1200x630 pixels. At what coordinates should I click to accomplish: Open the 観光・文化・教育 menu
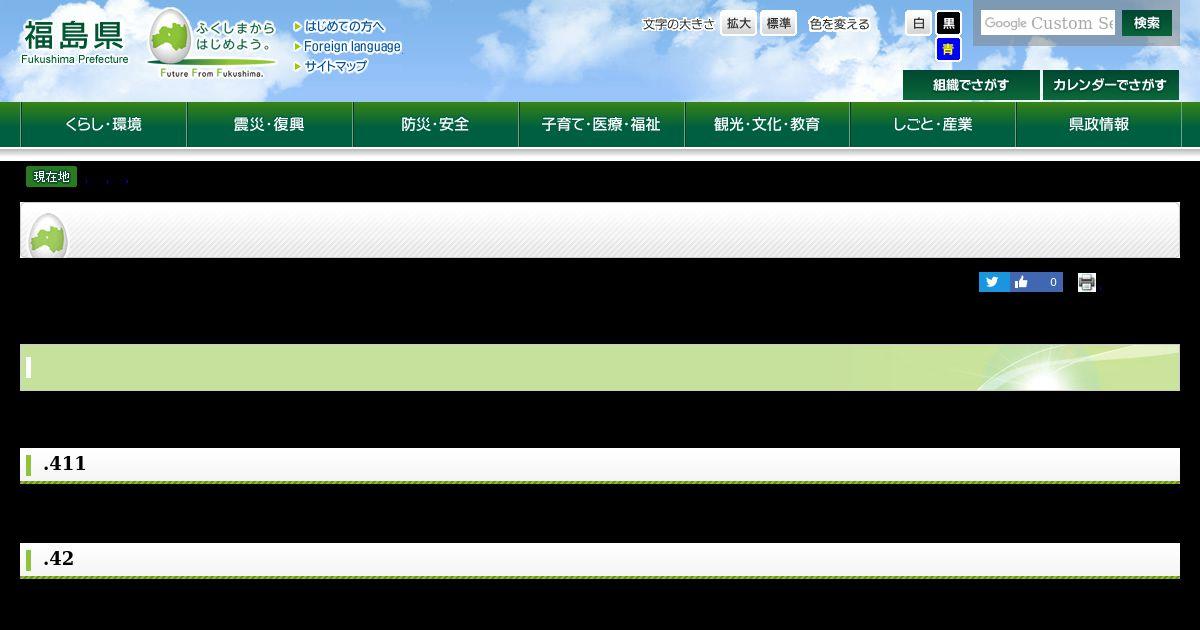[x=767, y=125]
